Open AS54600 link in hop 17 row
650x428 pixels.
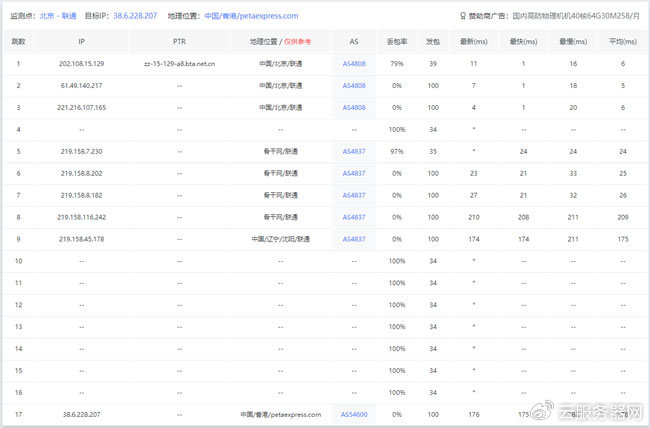354,415
